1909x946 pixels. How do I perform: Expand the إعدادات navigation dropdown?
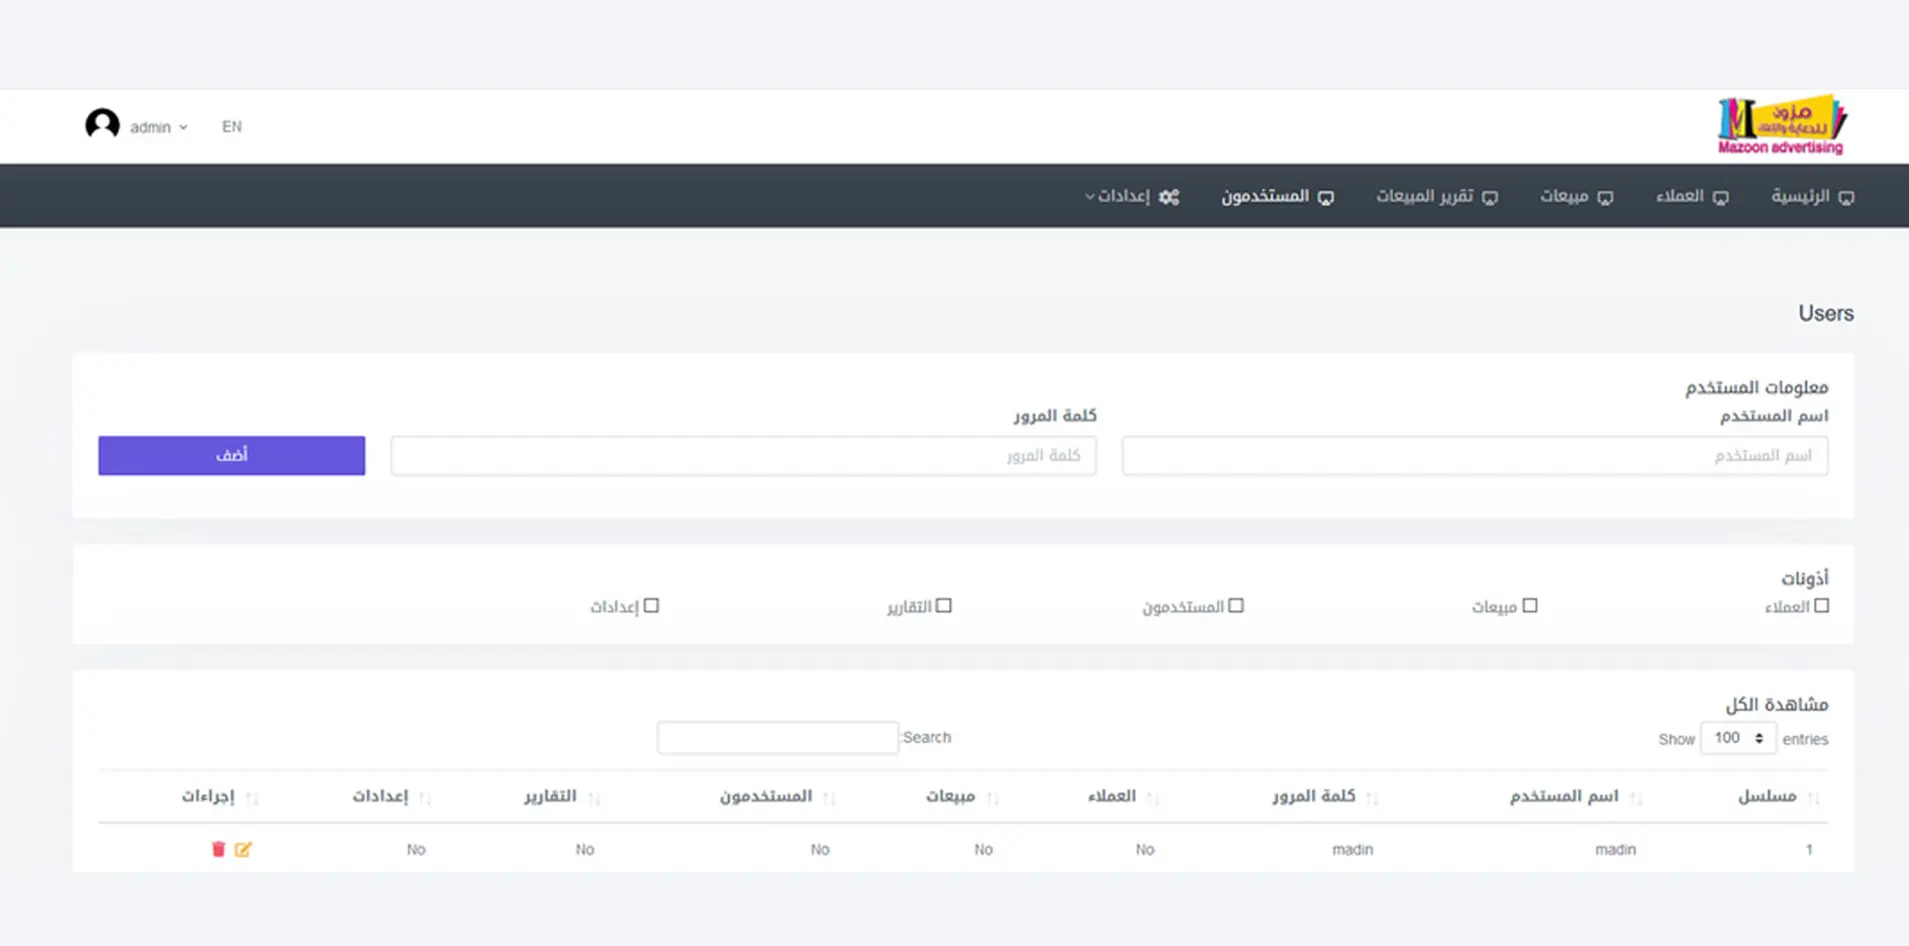coord(1120,196)
